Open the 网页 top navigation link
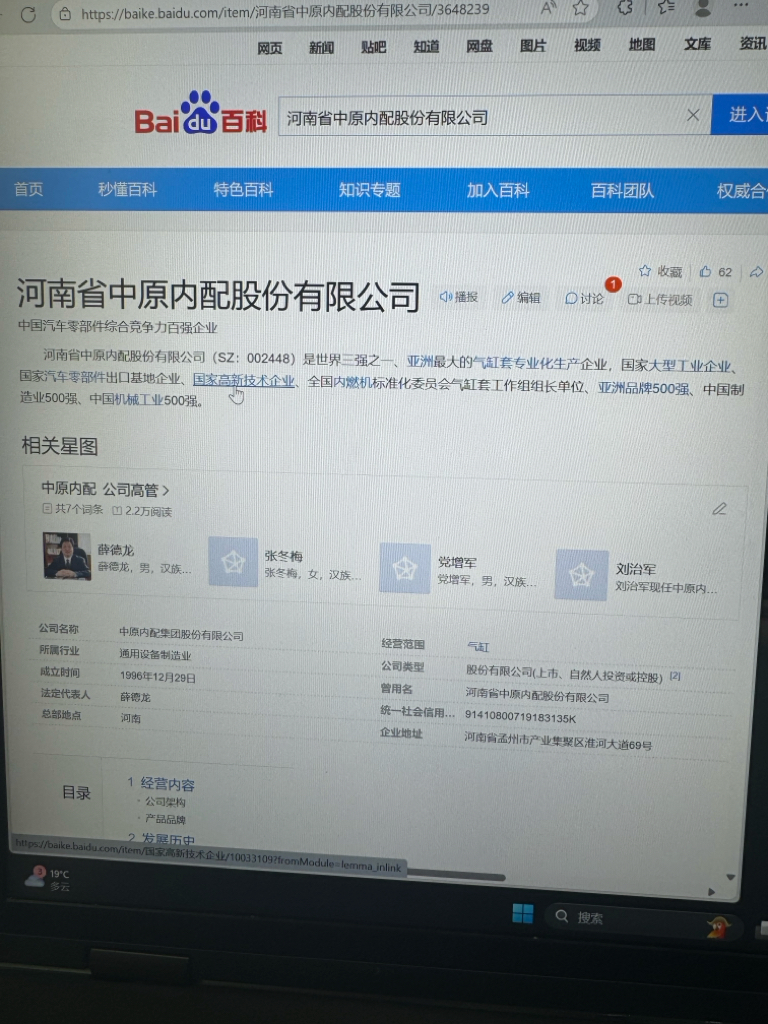Screen dimensions: 768x1024 [270, 48]
